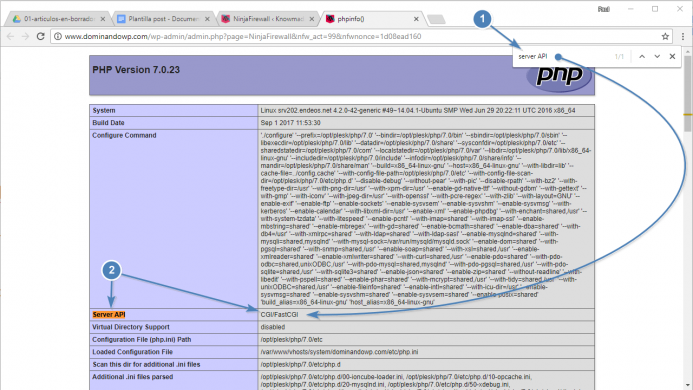The width and height of the screenshot is (693, 390).
Task: Open the NinjaFirewall tab
Action: click(x=266, y=19)
